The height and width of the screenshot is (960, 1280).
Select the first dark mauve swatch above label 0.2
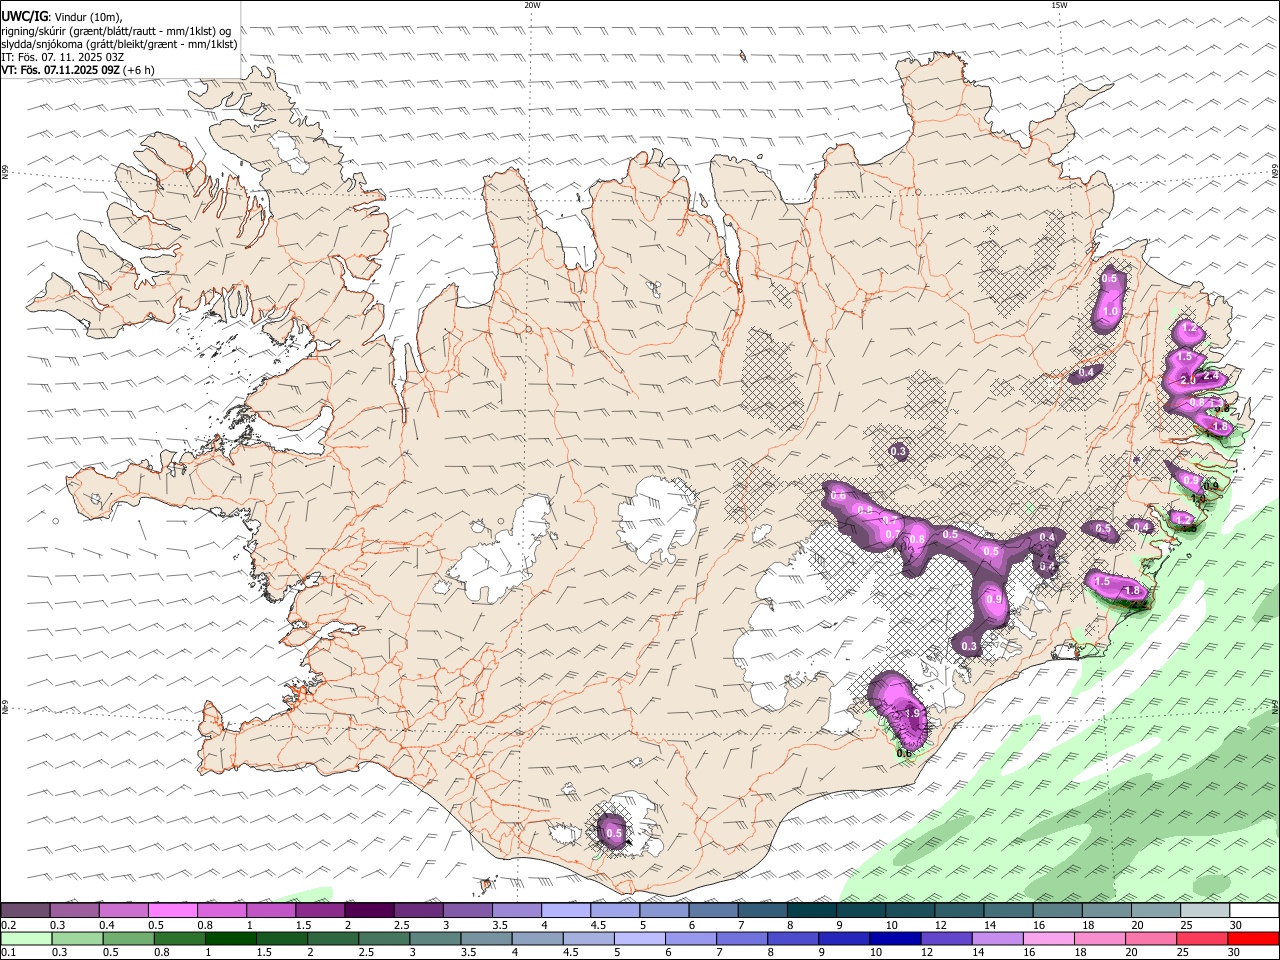[x=25, y=911]
